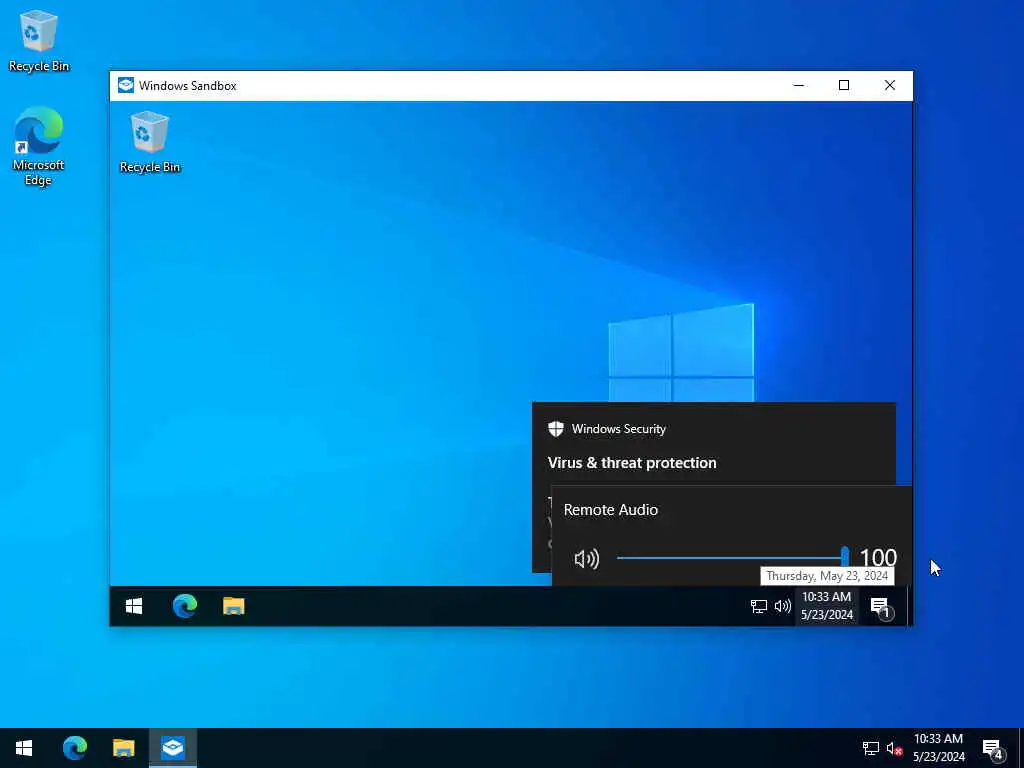Open File Explorer in Sandbox taskbar
The height and width of the screenshot is (768, 1024).
coord(234,606)
